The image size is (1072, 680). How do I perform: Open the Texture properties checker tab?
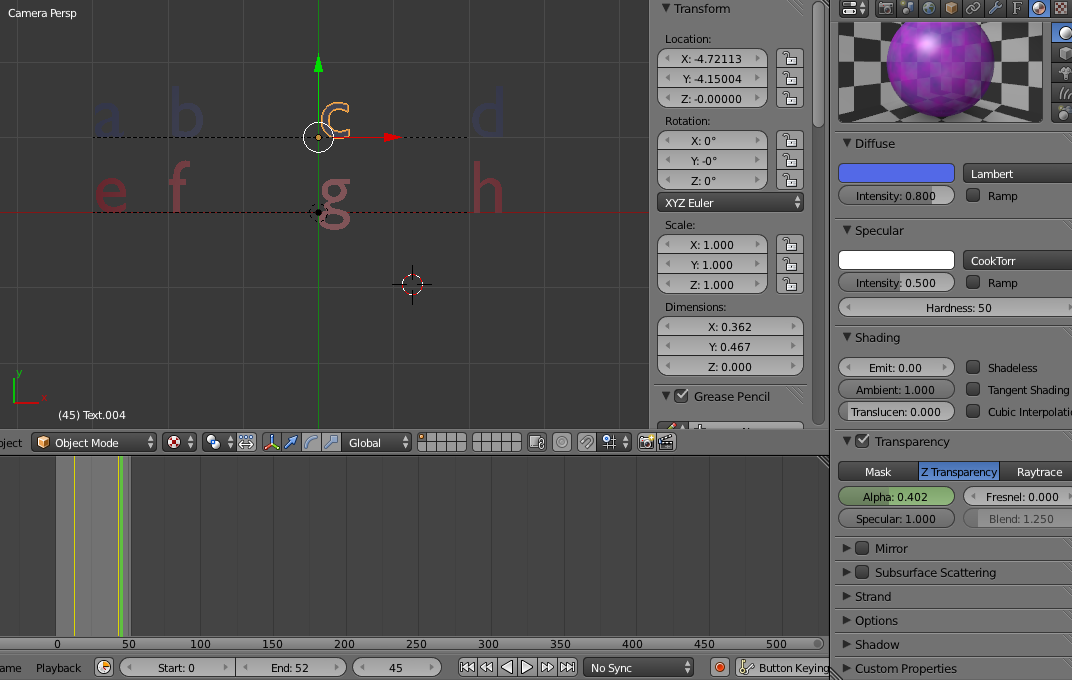pyautogui.click(x=1061, y=8)
